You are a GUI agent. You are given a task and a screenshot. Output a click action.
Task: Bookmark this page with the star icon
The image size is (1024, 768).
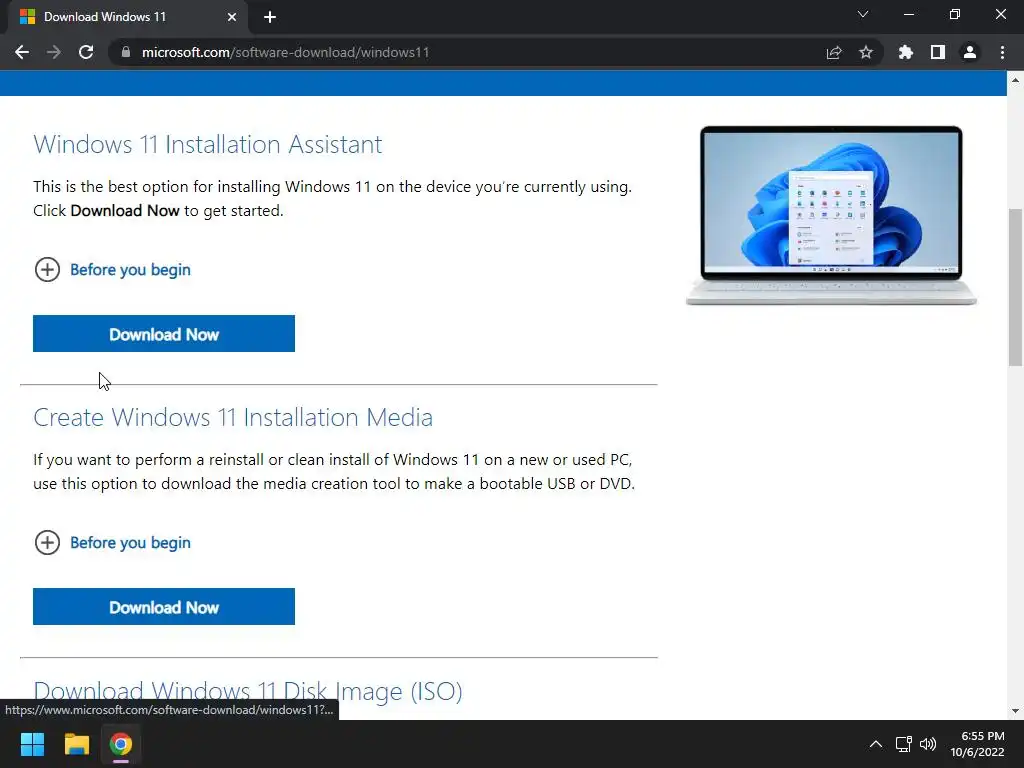point(866,52)
